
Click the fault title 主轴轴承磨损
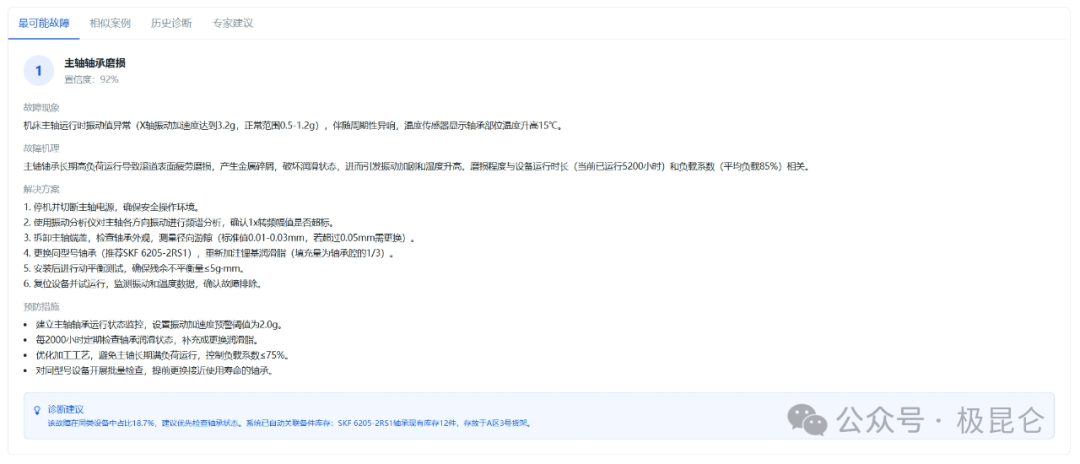95,63
